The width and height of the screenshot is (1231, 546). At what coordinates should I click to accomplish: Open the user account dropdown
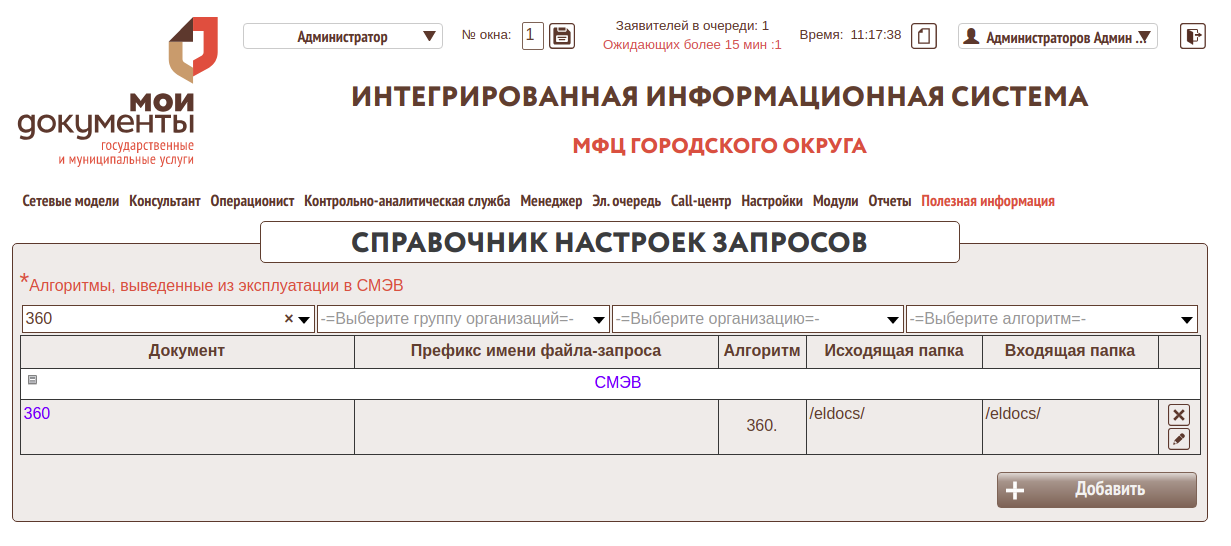1057,37
